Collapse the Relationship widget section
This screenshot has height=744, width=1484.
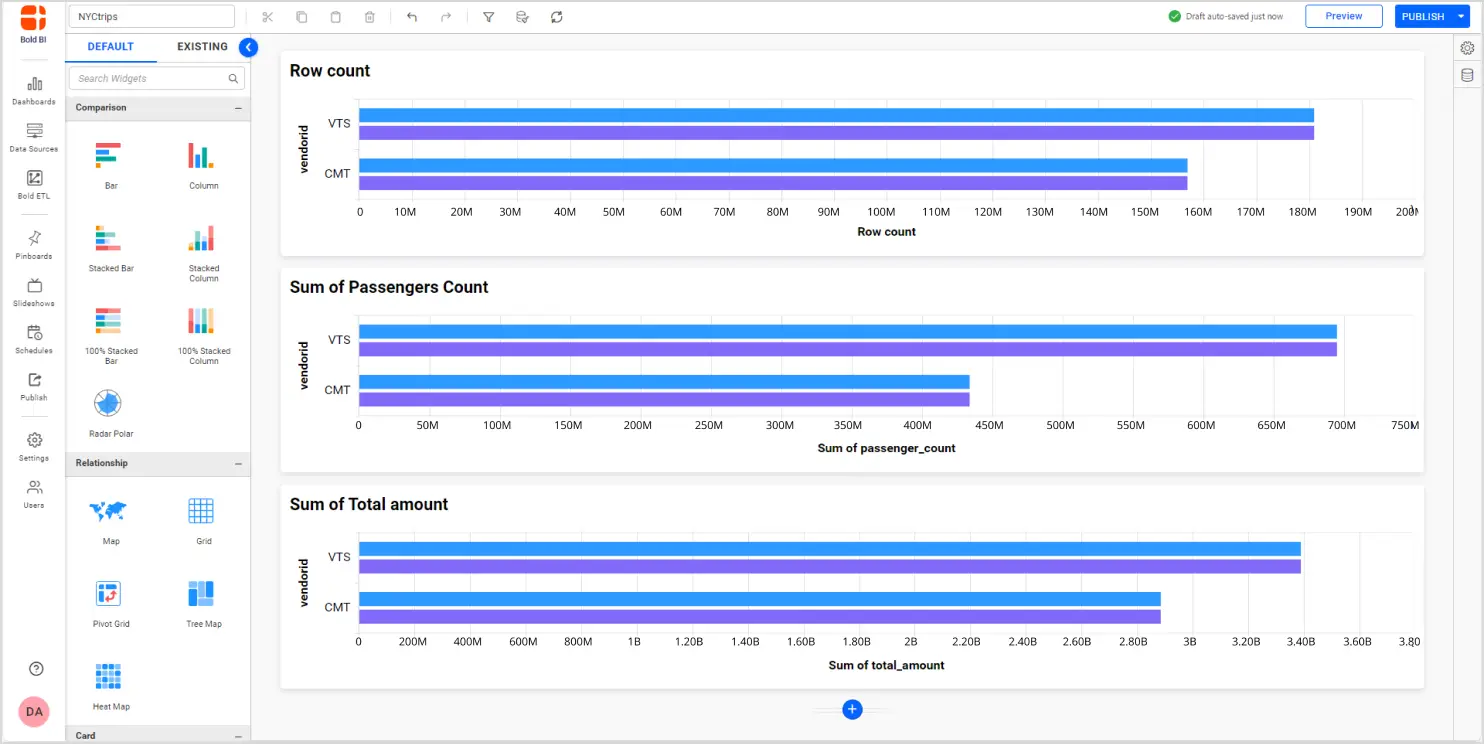238,464
